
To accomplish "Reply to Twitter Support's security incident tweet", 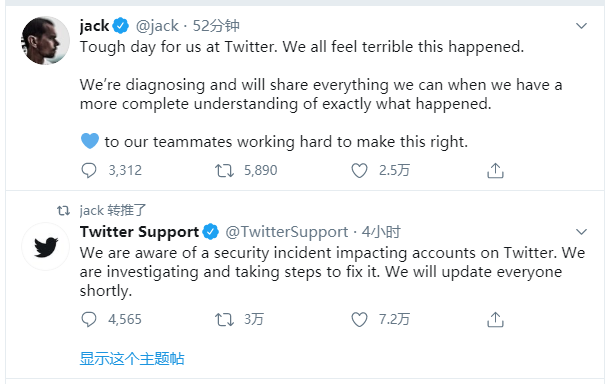I will [x=89, y=319].
